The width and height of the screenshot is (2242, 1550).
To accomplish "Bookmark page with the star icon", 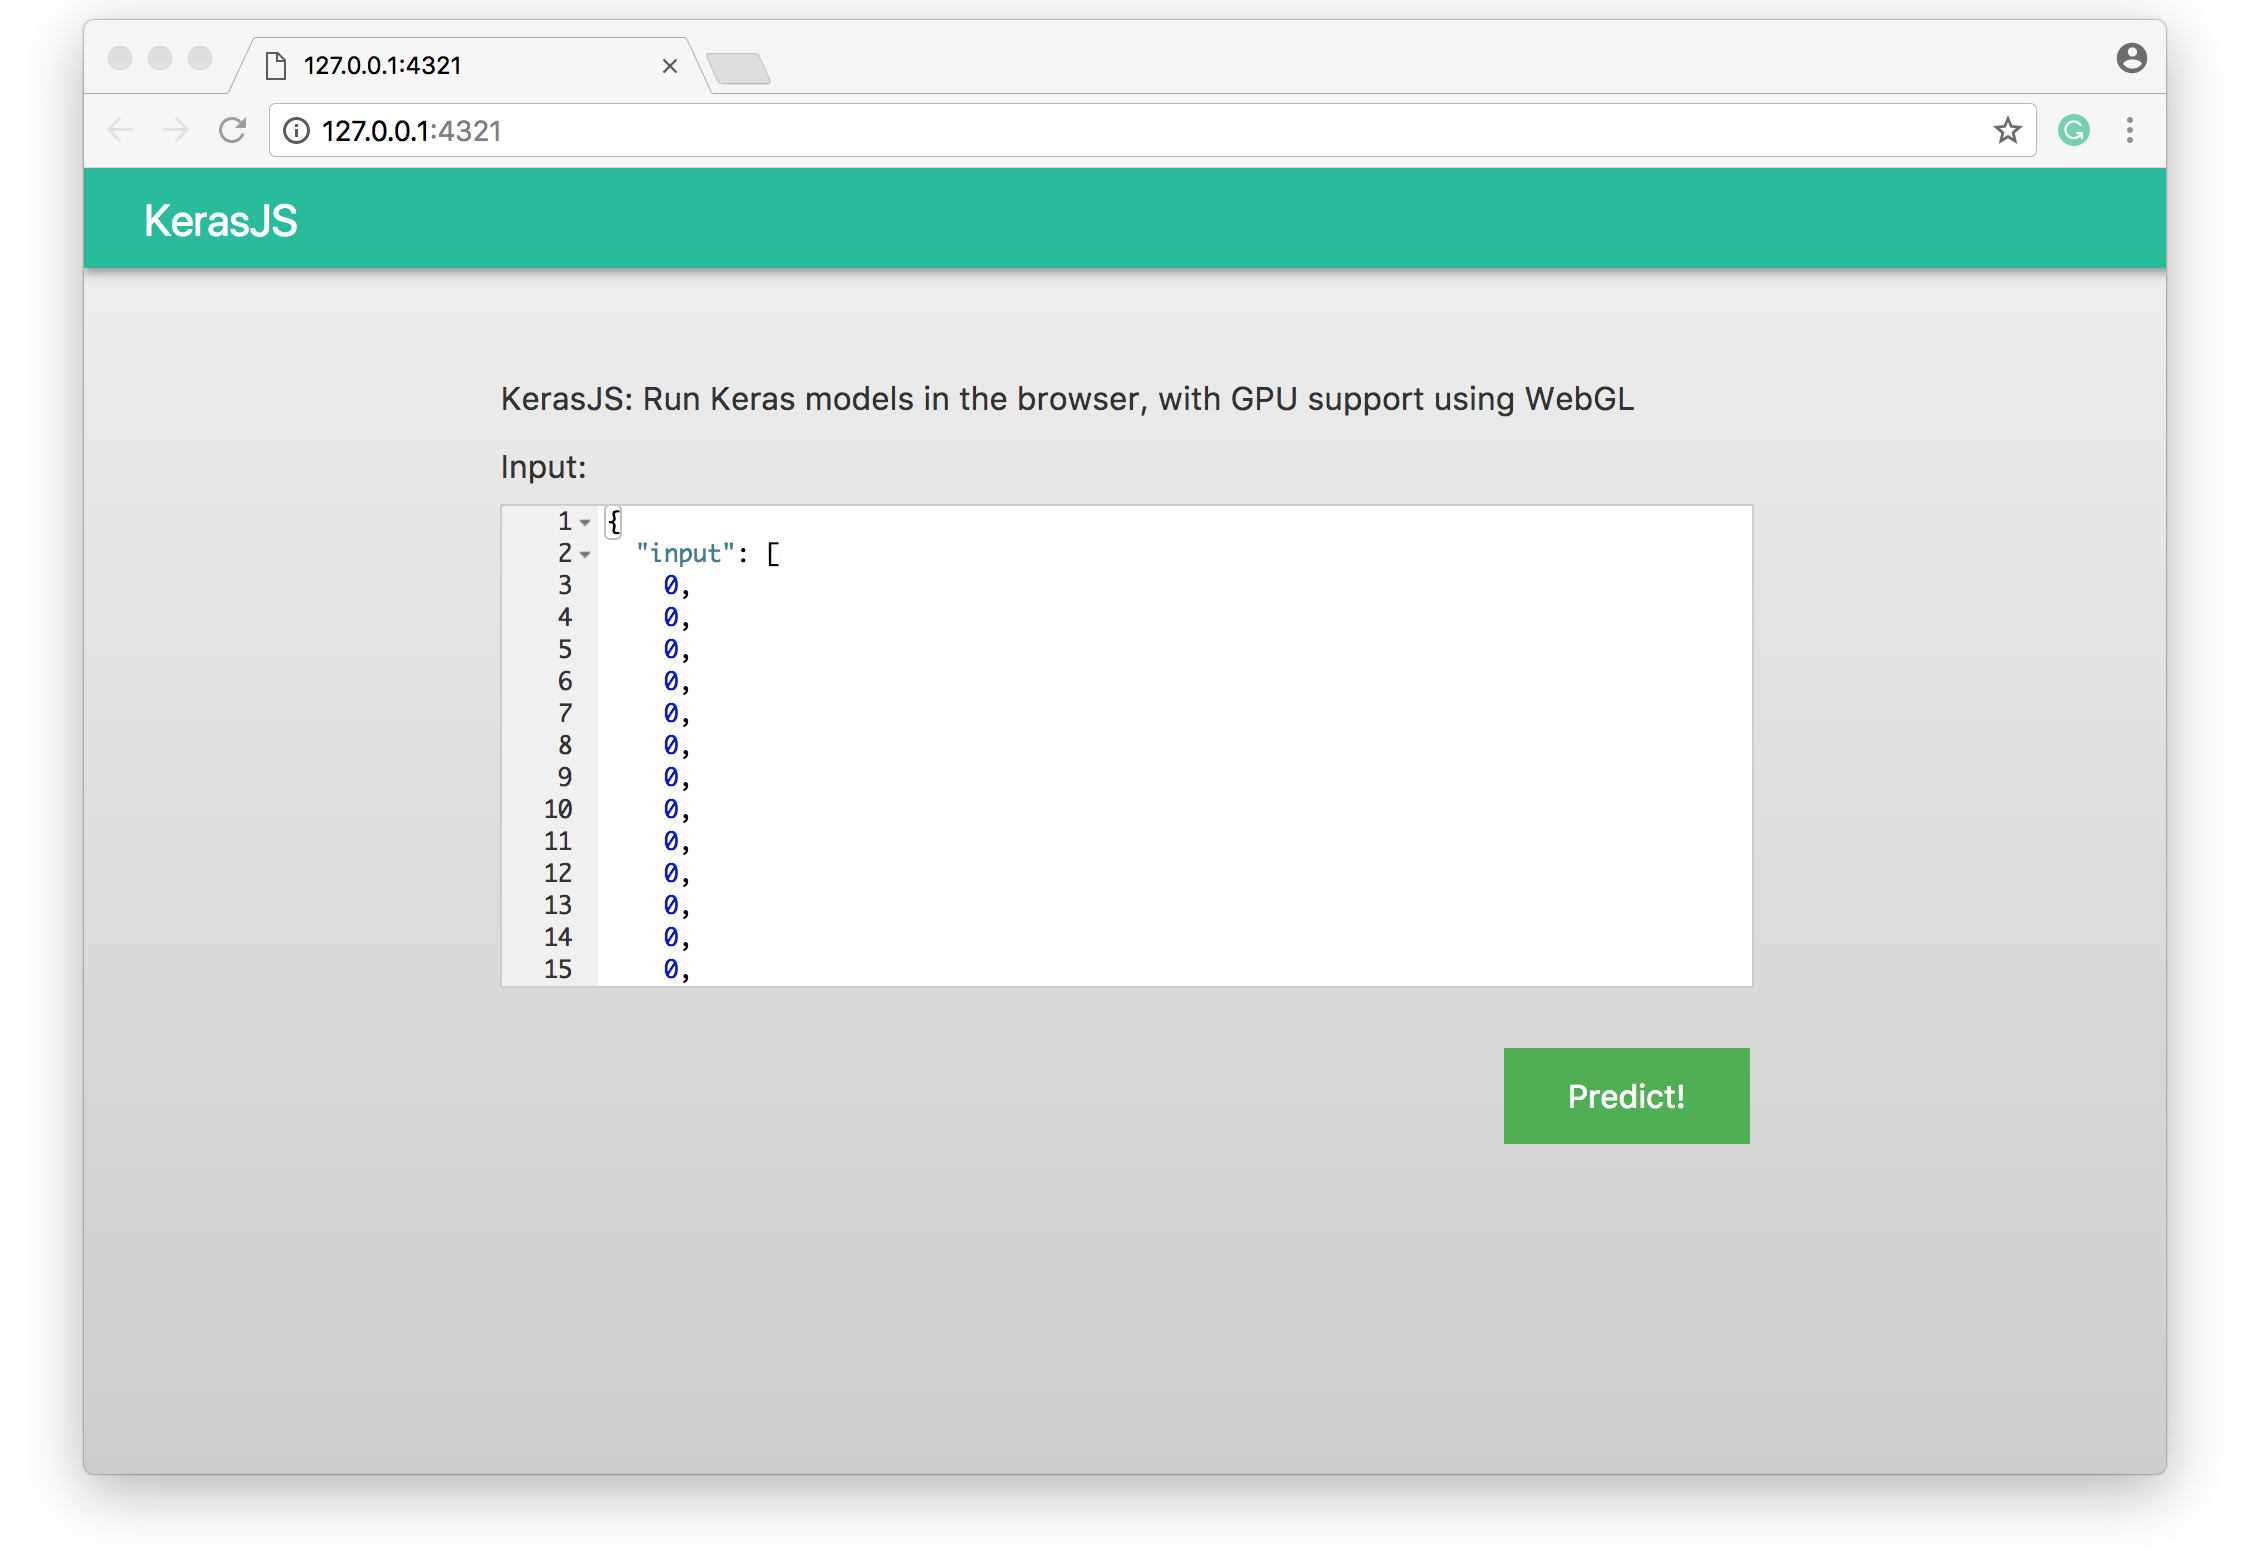I will pyautogui.click(x=2007, y=131).
